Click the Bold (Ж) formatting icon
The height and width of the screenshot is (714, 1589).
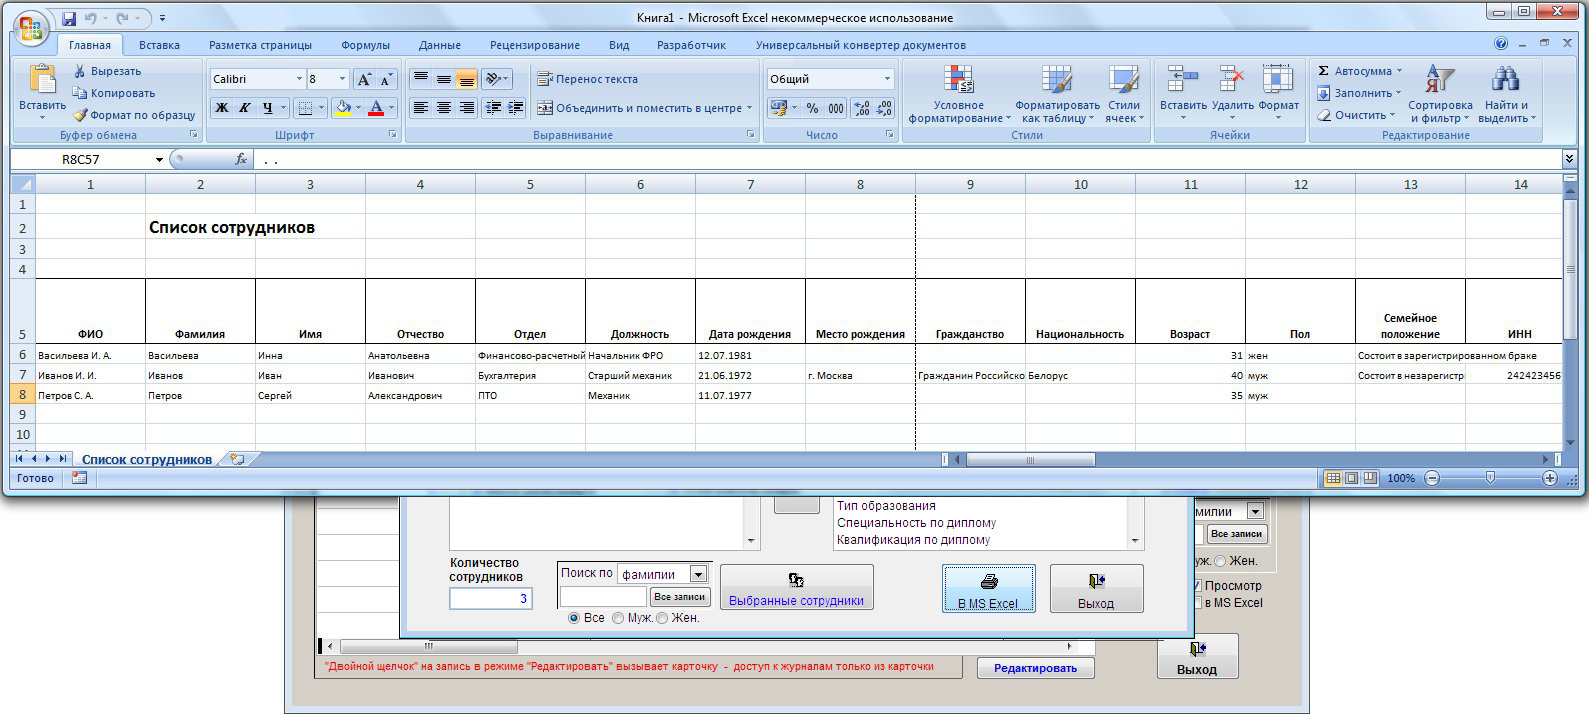click(x=222, y=108)
